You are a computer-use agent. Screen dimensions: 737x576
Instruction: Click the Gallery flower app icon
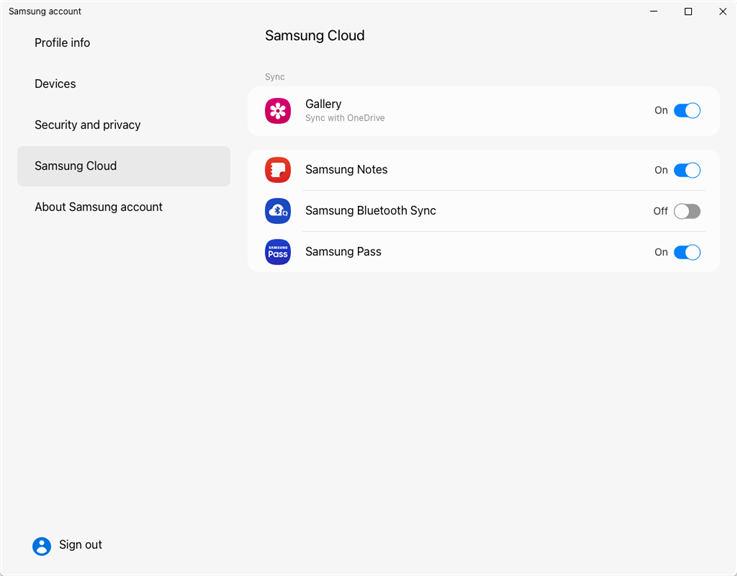tap(278, 111)
